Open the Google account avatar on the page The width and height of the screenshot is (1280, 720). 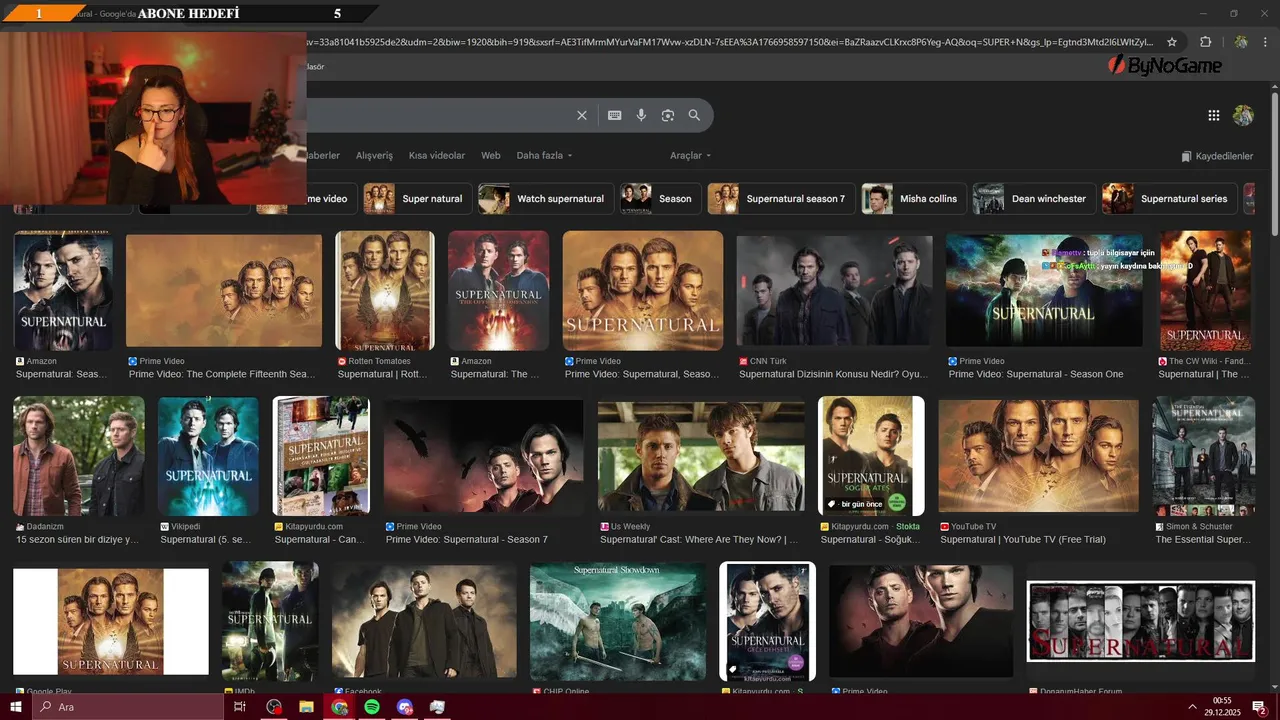click(1243, 115)
